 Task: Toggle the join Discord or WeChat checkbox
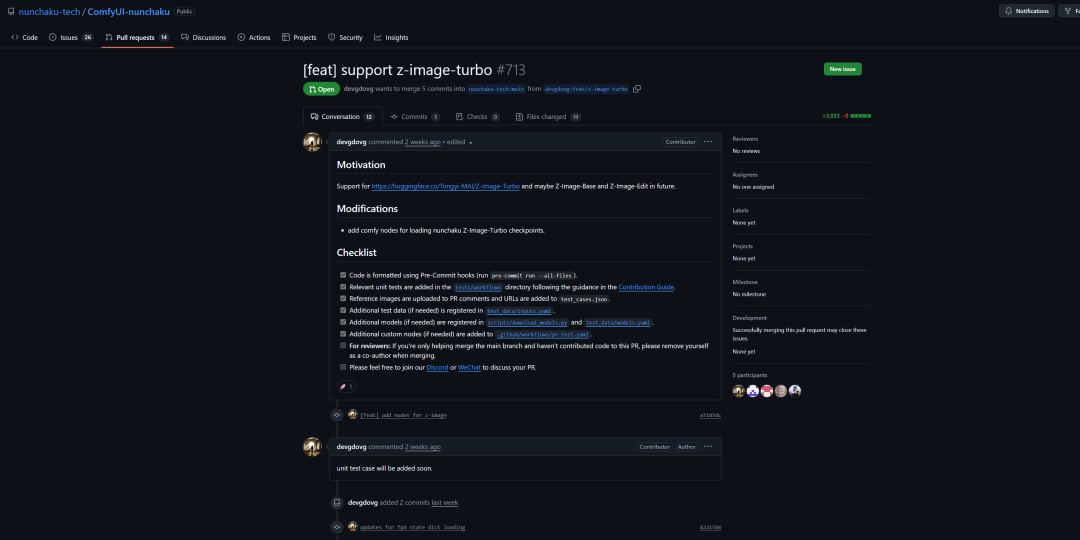(343, 367)
